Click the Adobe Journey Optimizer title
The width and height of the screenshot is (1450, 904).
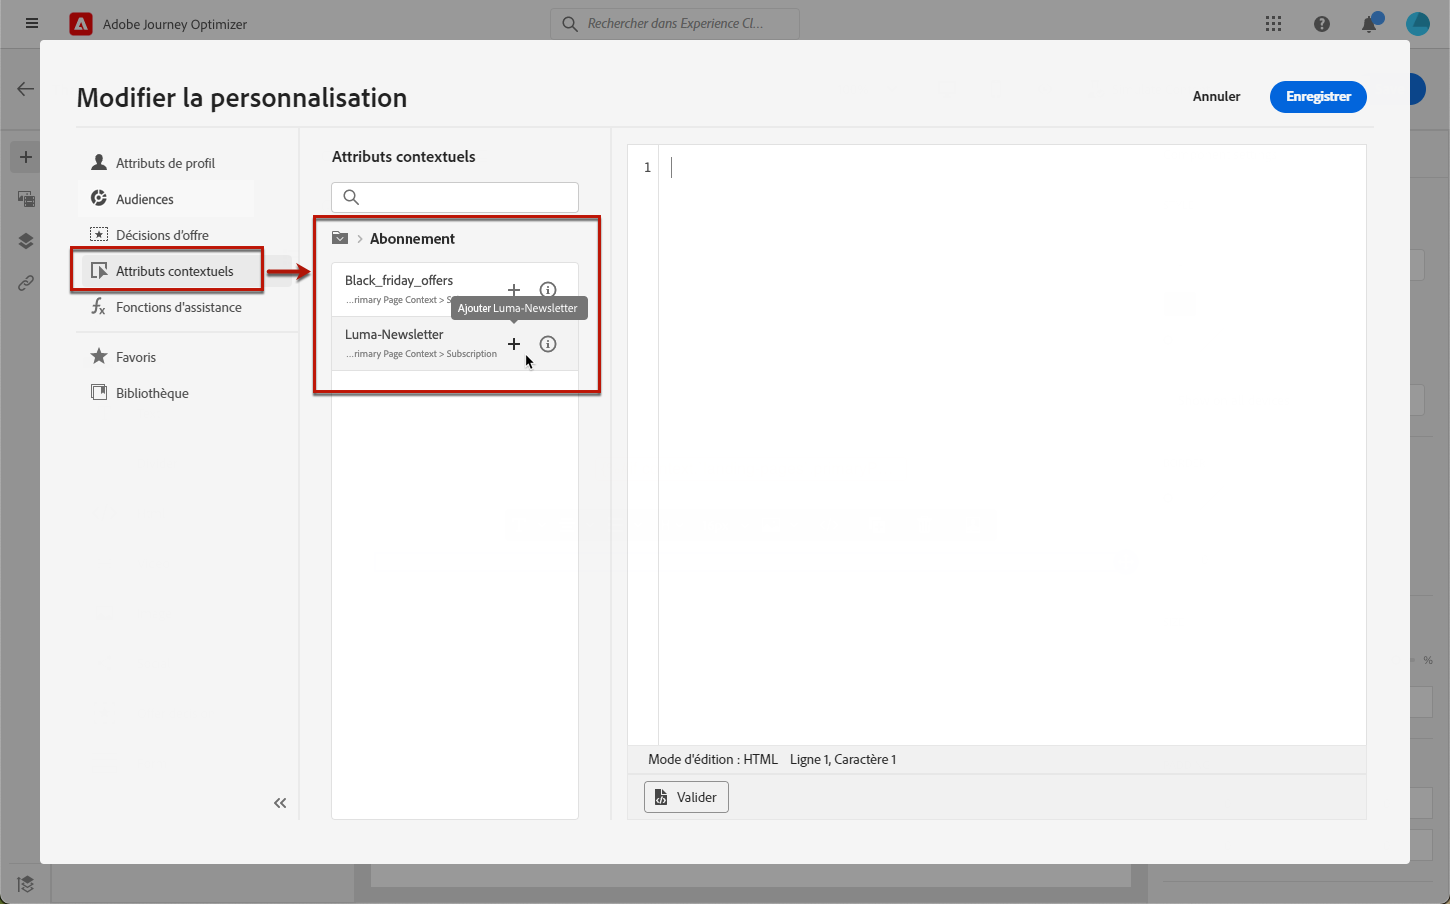coord(175,24)
